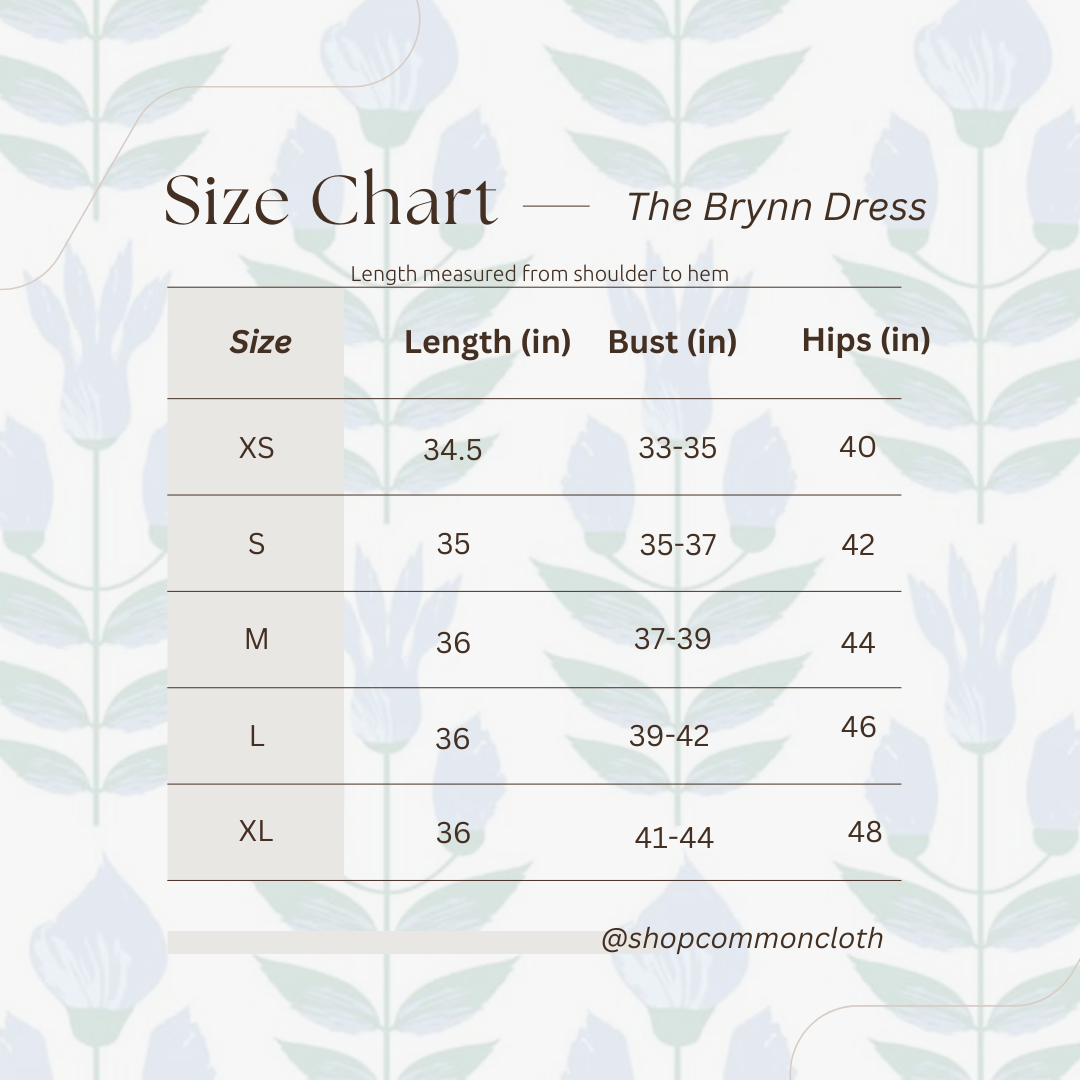
Task: Select the "Size" column header
Action: point(260,342)
